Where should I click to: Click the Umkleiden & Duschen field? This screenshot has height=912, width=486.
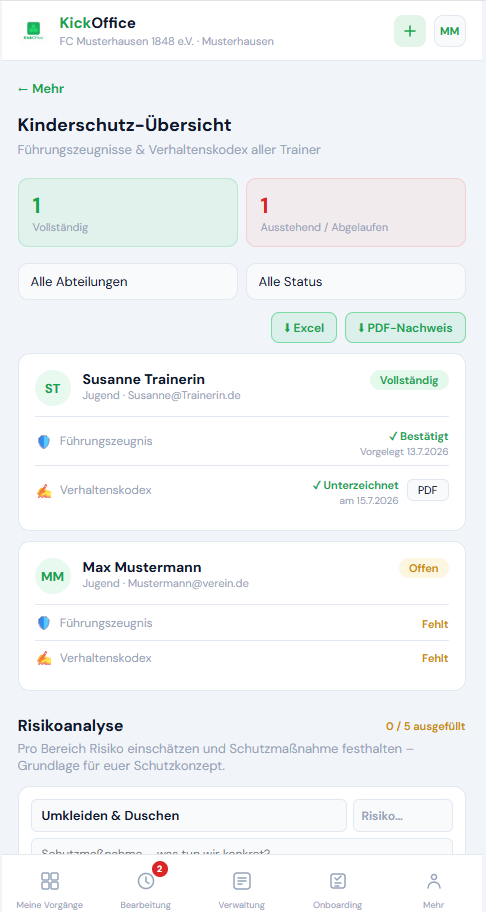pyautogui.click(x=189, y=815)
